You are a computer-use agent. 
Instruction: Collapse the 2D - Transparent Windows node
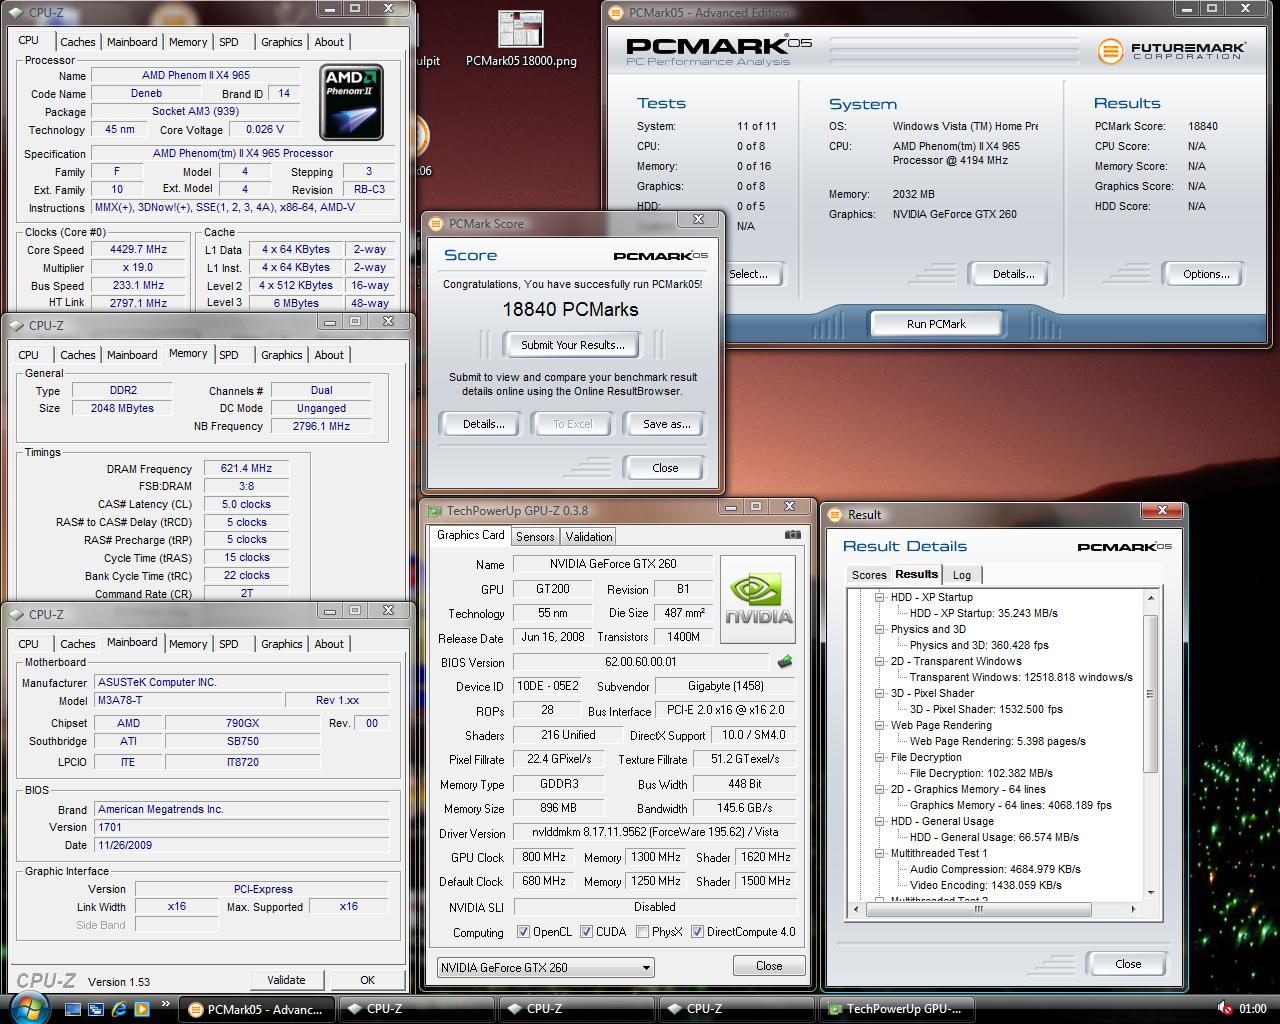880,661
